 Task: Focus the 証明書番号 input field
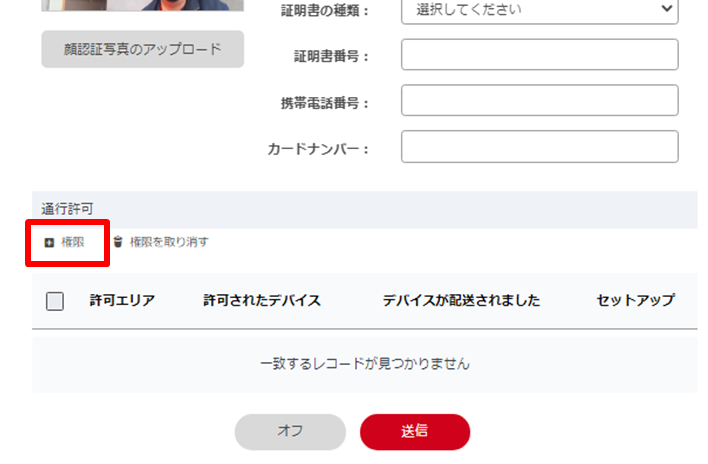click(x=540, y=55)
